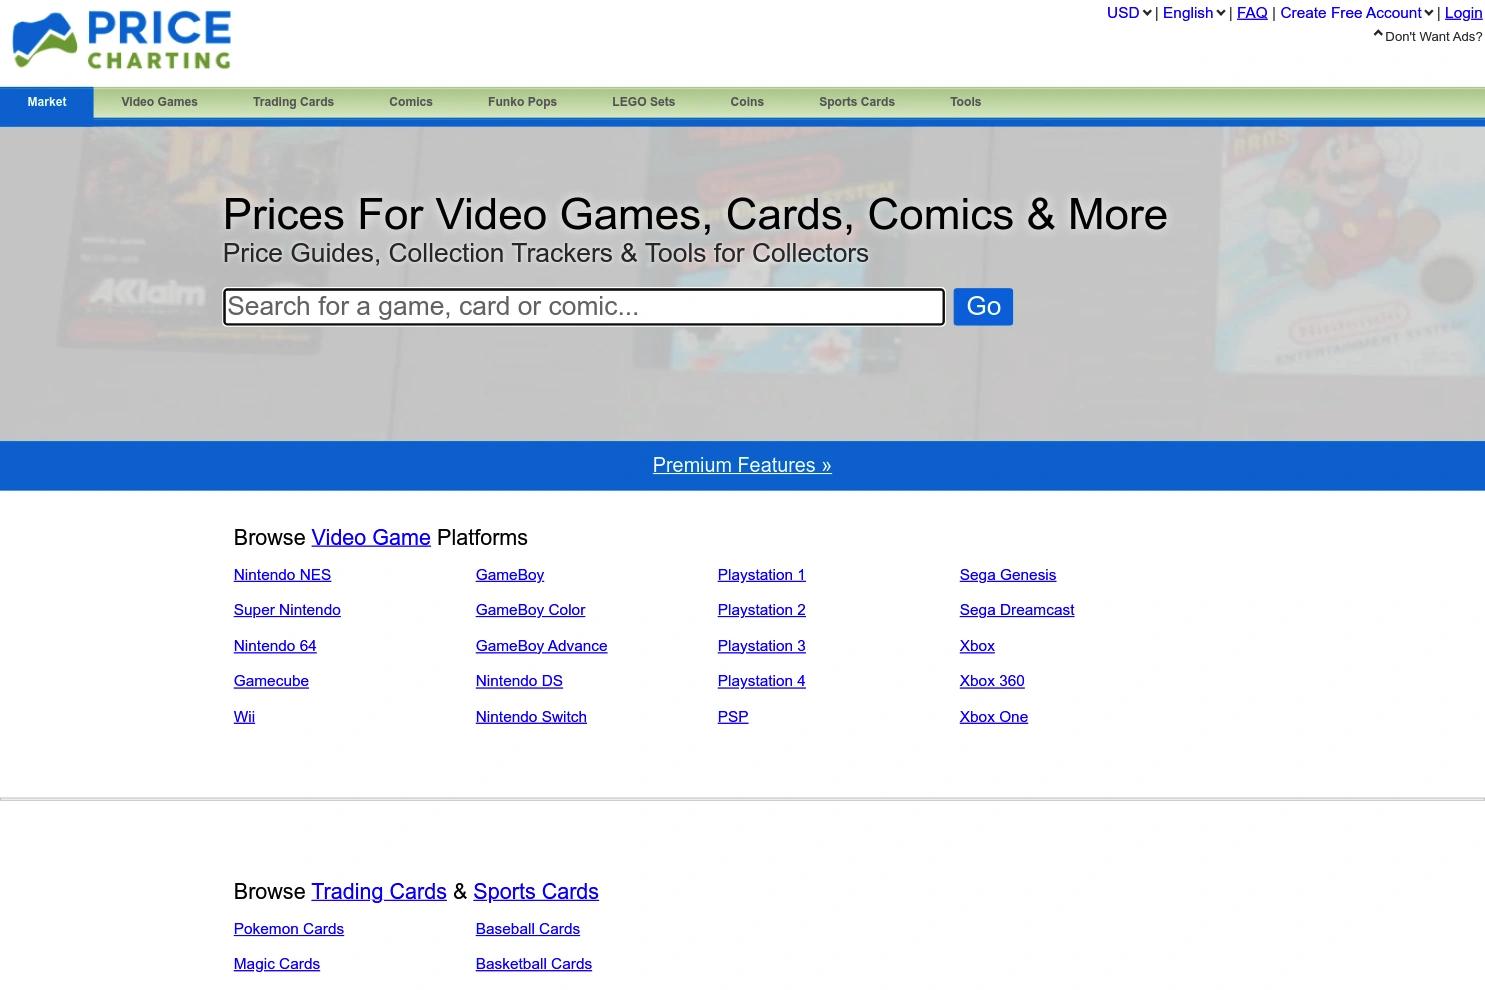
Task: Browse Magic Cards
Action: click(x=277, y=964)
